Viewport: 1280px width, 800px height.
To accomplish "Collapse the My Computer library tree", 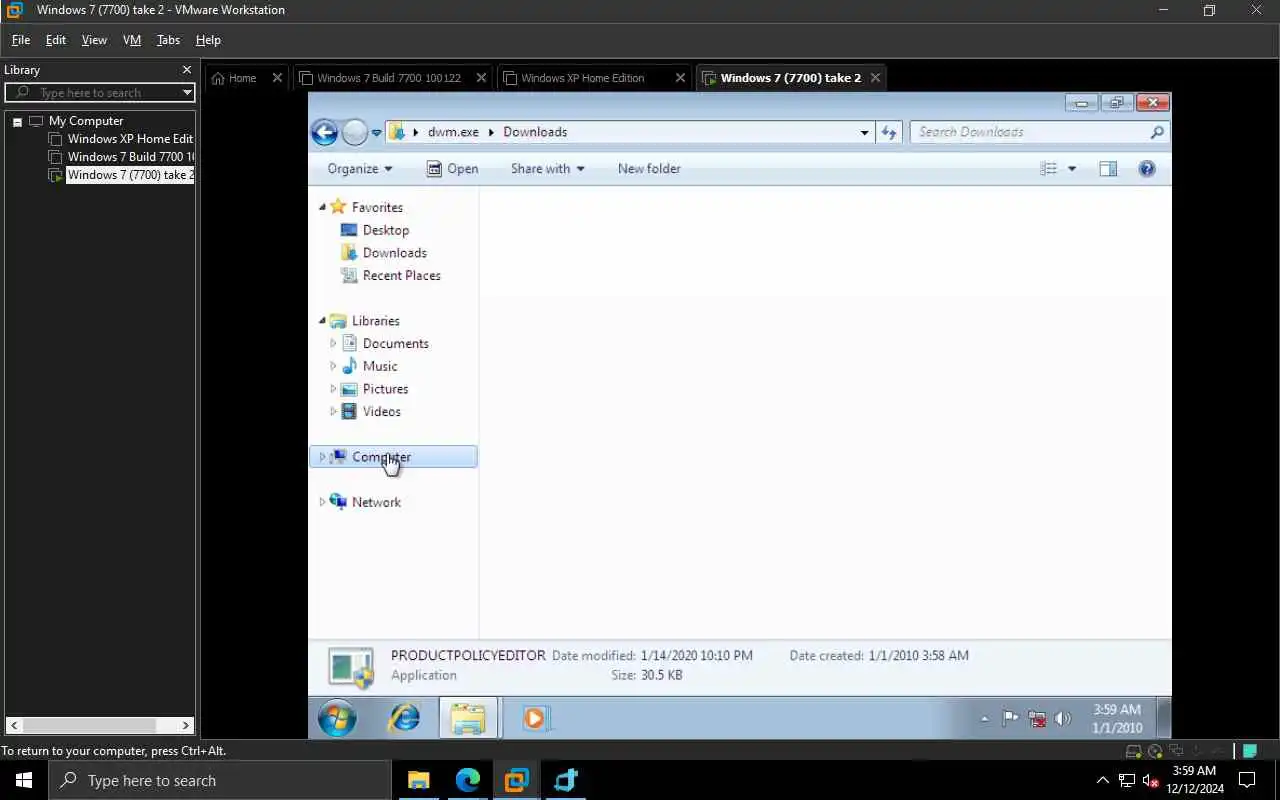I will click(17, 121).
